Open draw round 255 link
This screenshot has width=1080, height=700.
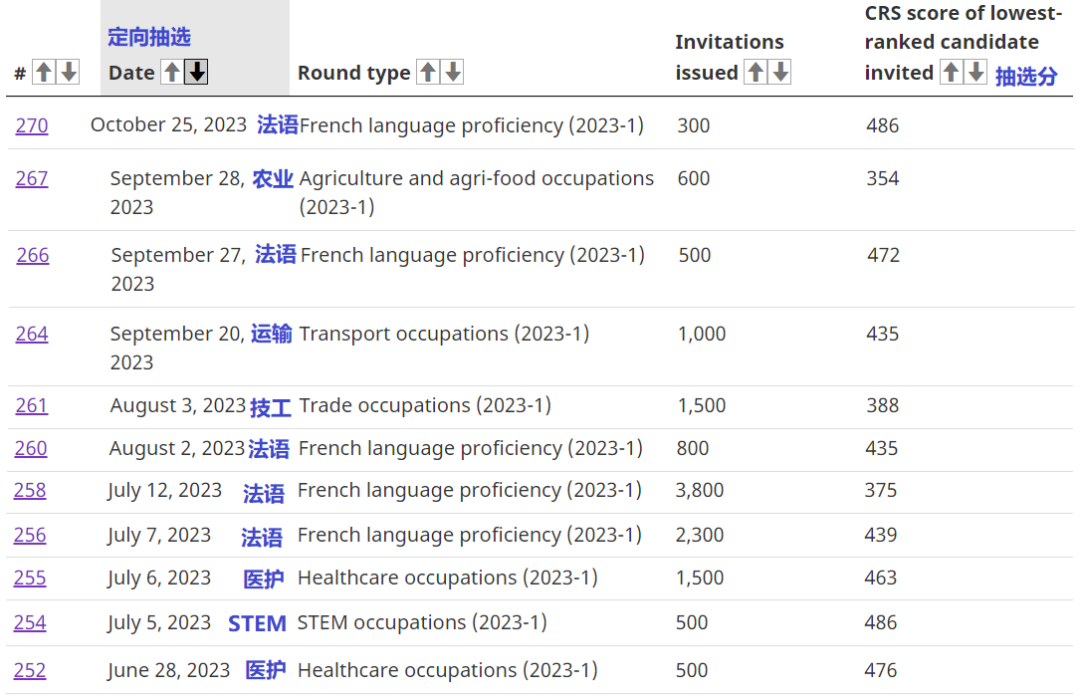click(x=30, y=578)
